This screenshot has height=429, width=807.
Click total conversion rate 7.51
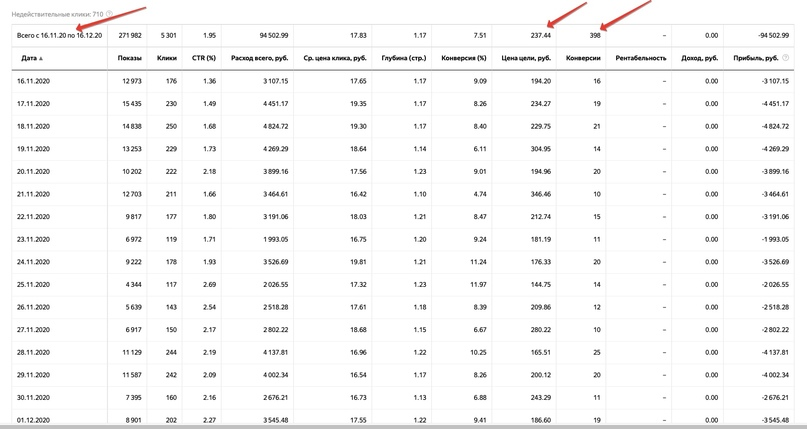tap(480, 35)
